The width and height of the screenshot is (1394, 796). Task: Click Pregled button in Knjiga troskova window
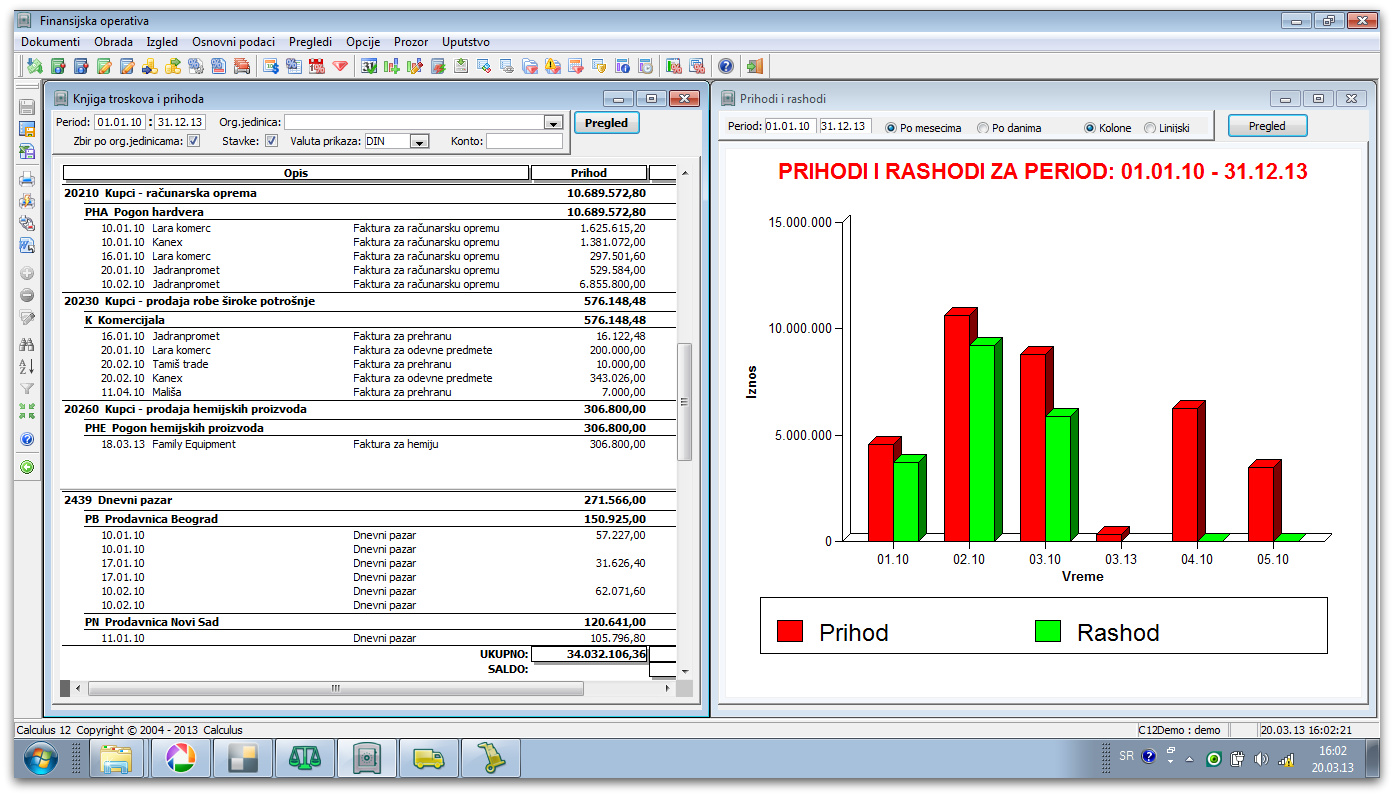point(606,123)
